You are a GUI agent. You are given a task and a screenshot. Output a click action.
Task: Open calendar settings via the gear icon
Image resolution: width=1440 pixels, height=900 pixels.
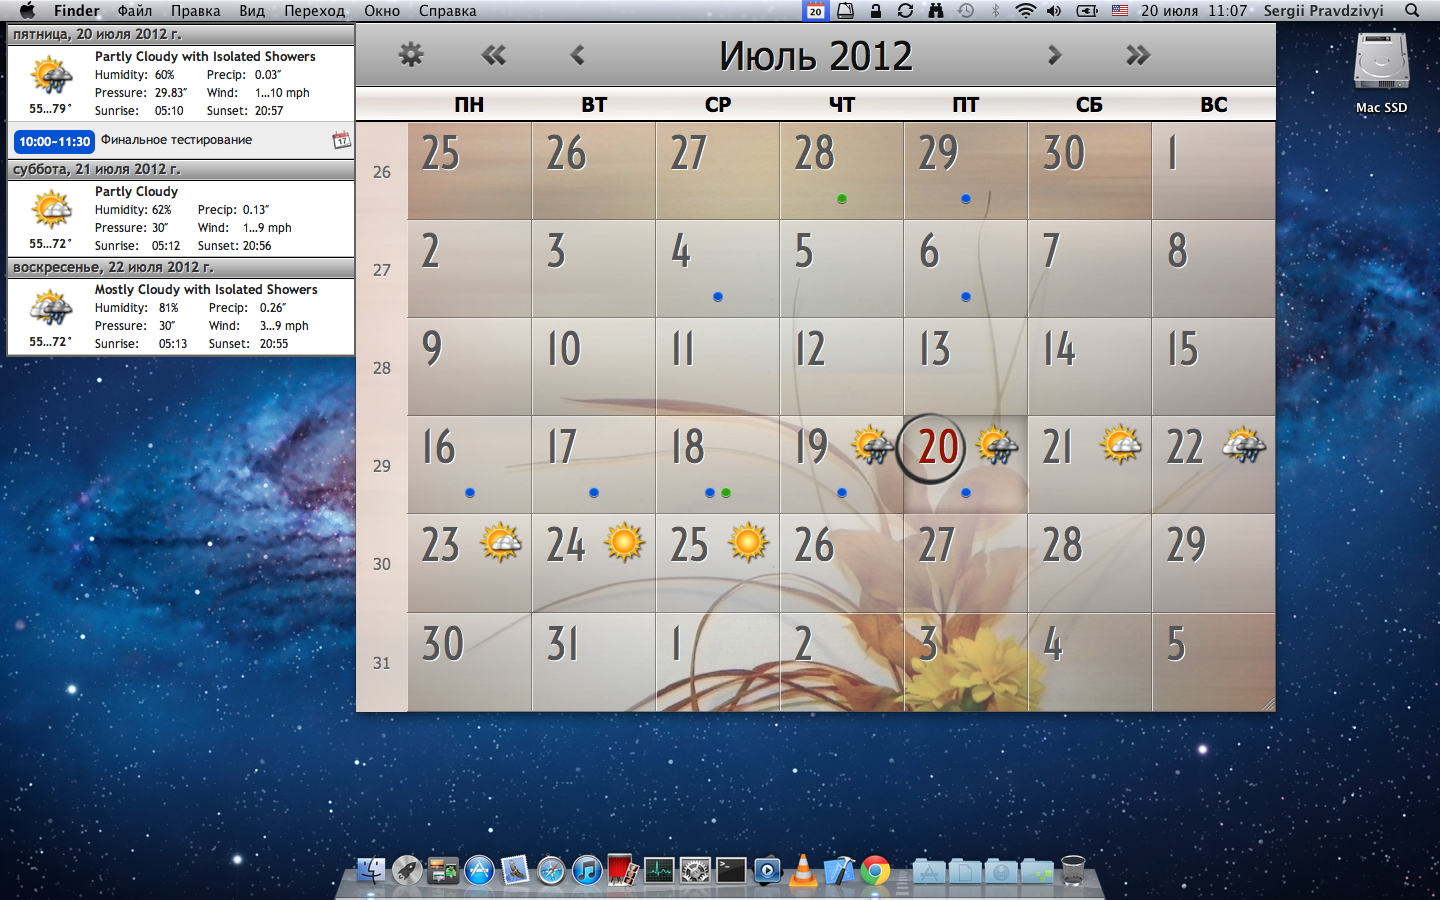tap(410, 55)
